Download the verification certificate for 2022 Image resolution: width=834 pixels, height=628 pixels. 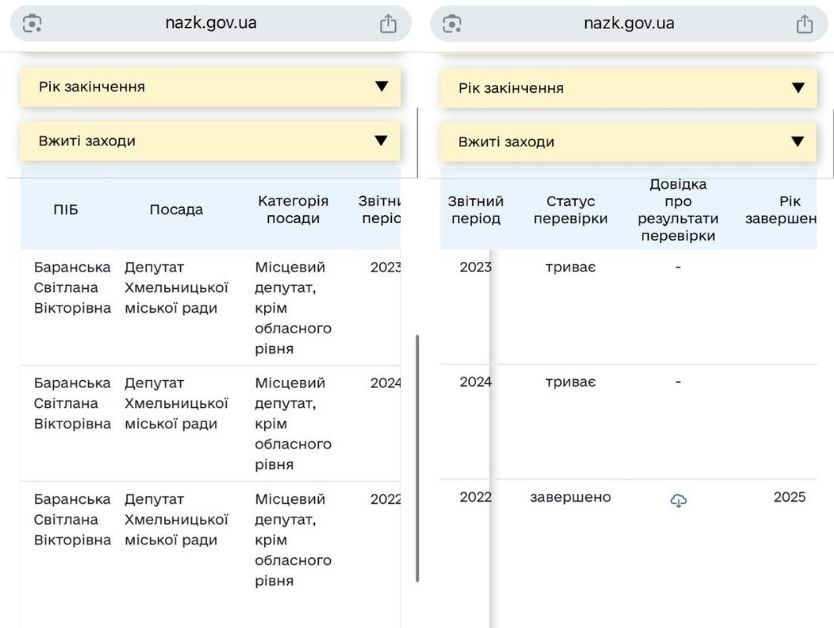click(x=678, y=500)
